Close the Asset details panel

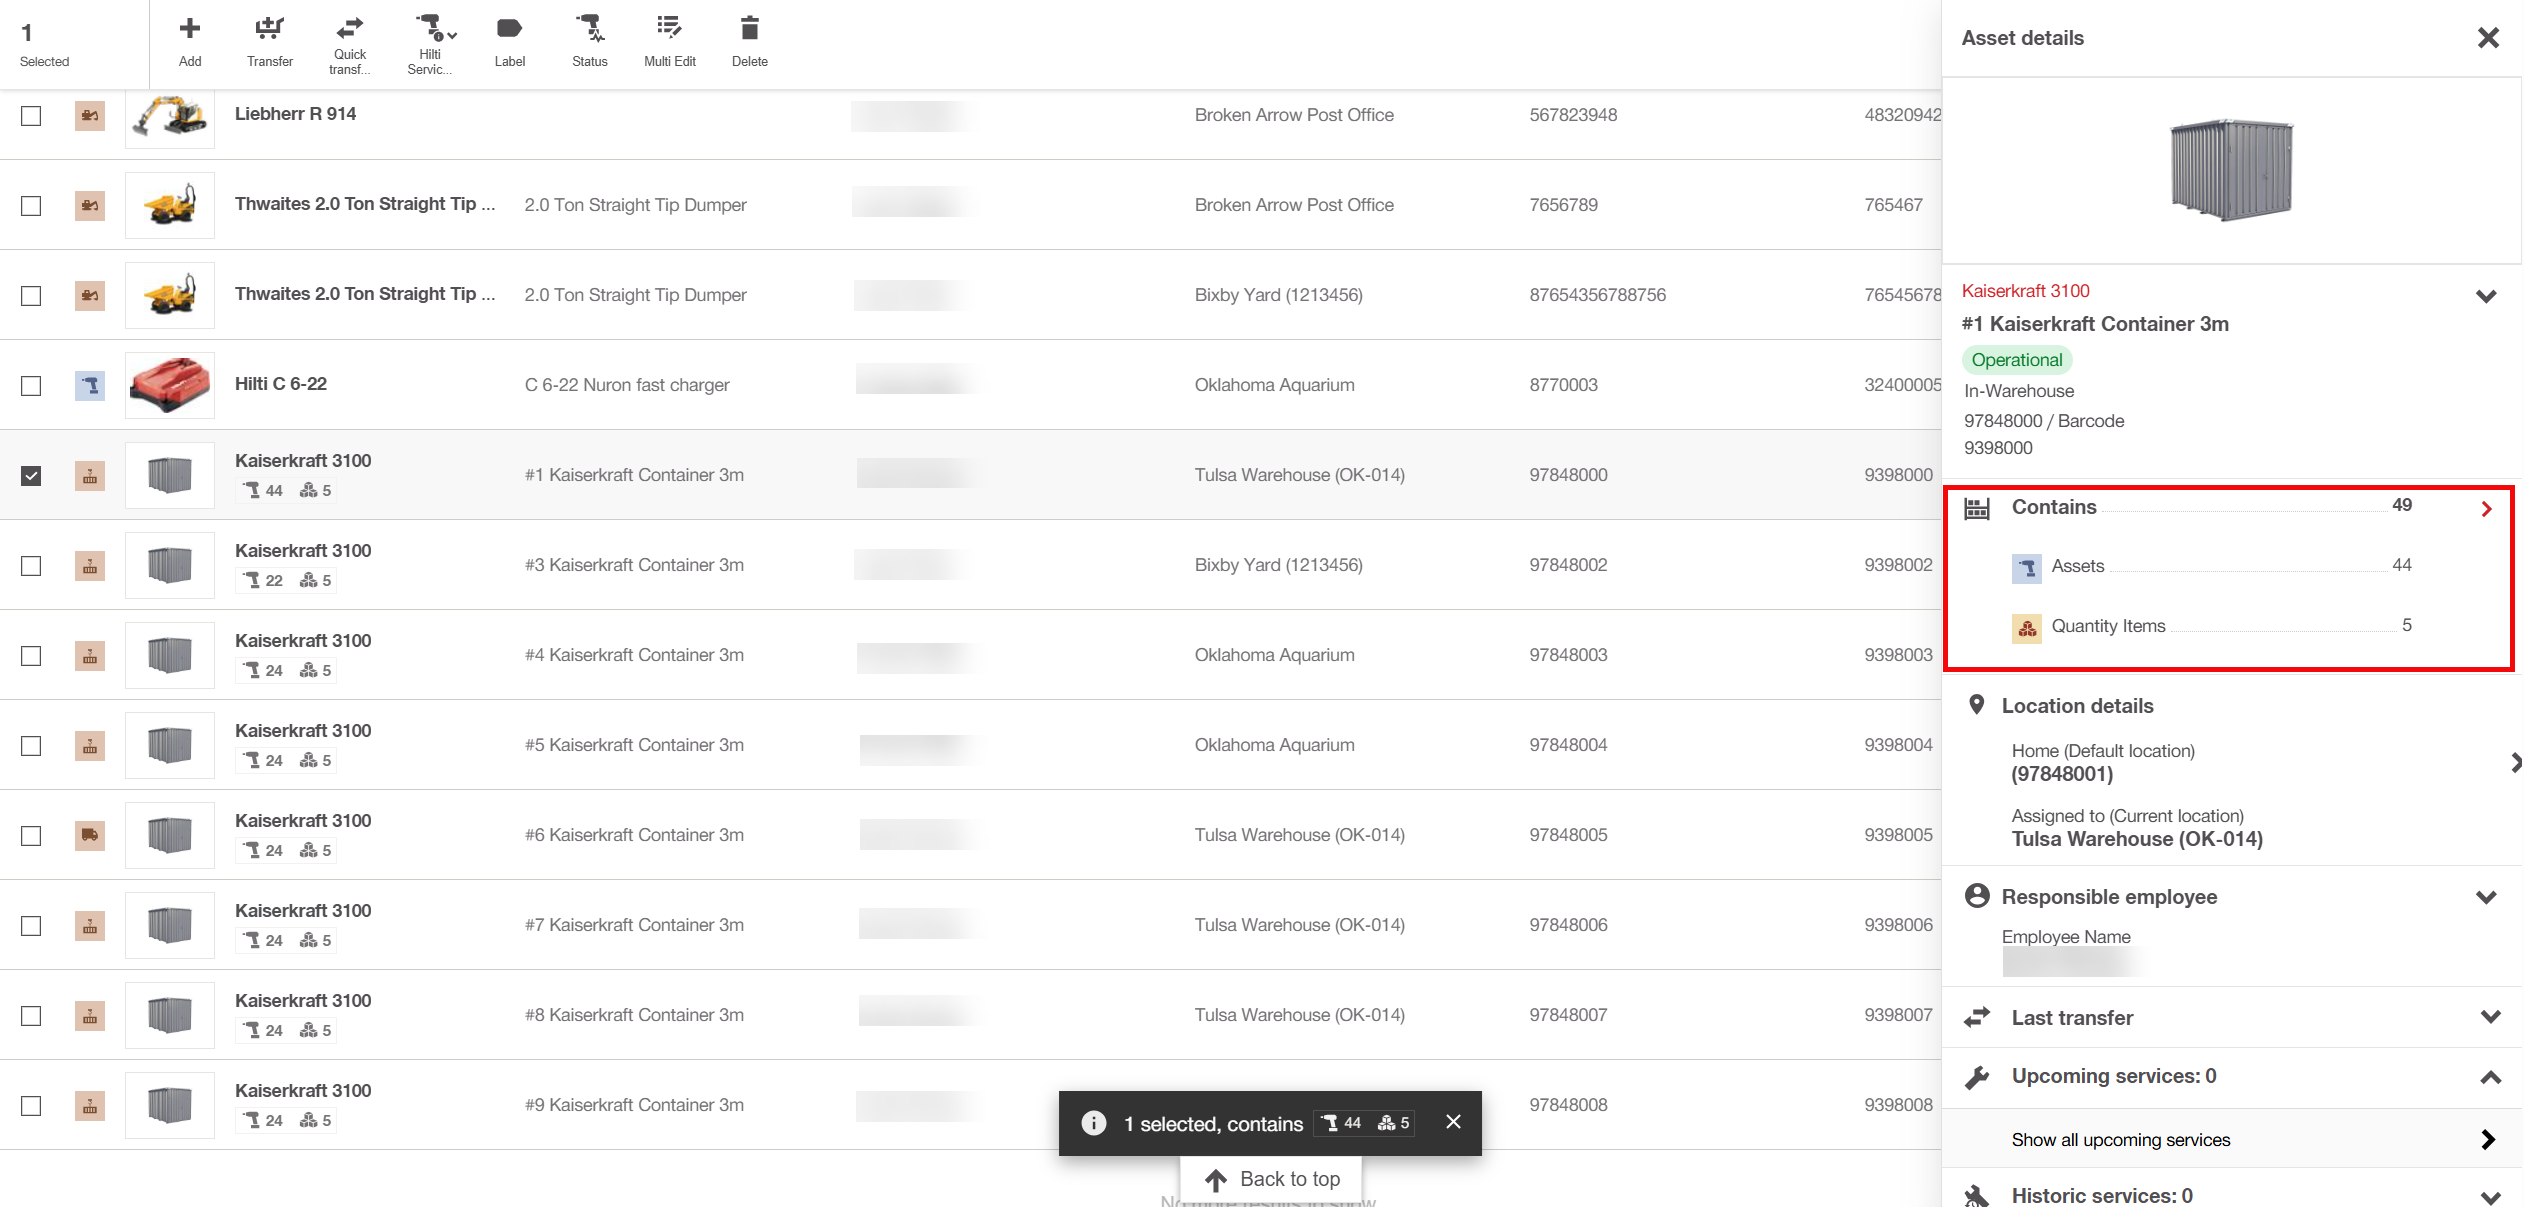coord(2488,38)
